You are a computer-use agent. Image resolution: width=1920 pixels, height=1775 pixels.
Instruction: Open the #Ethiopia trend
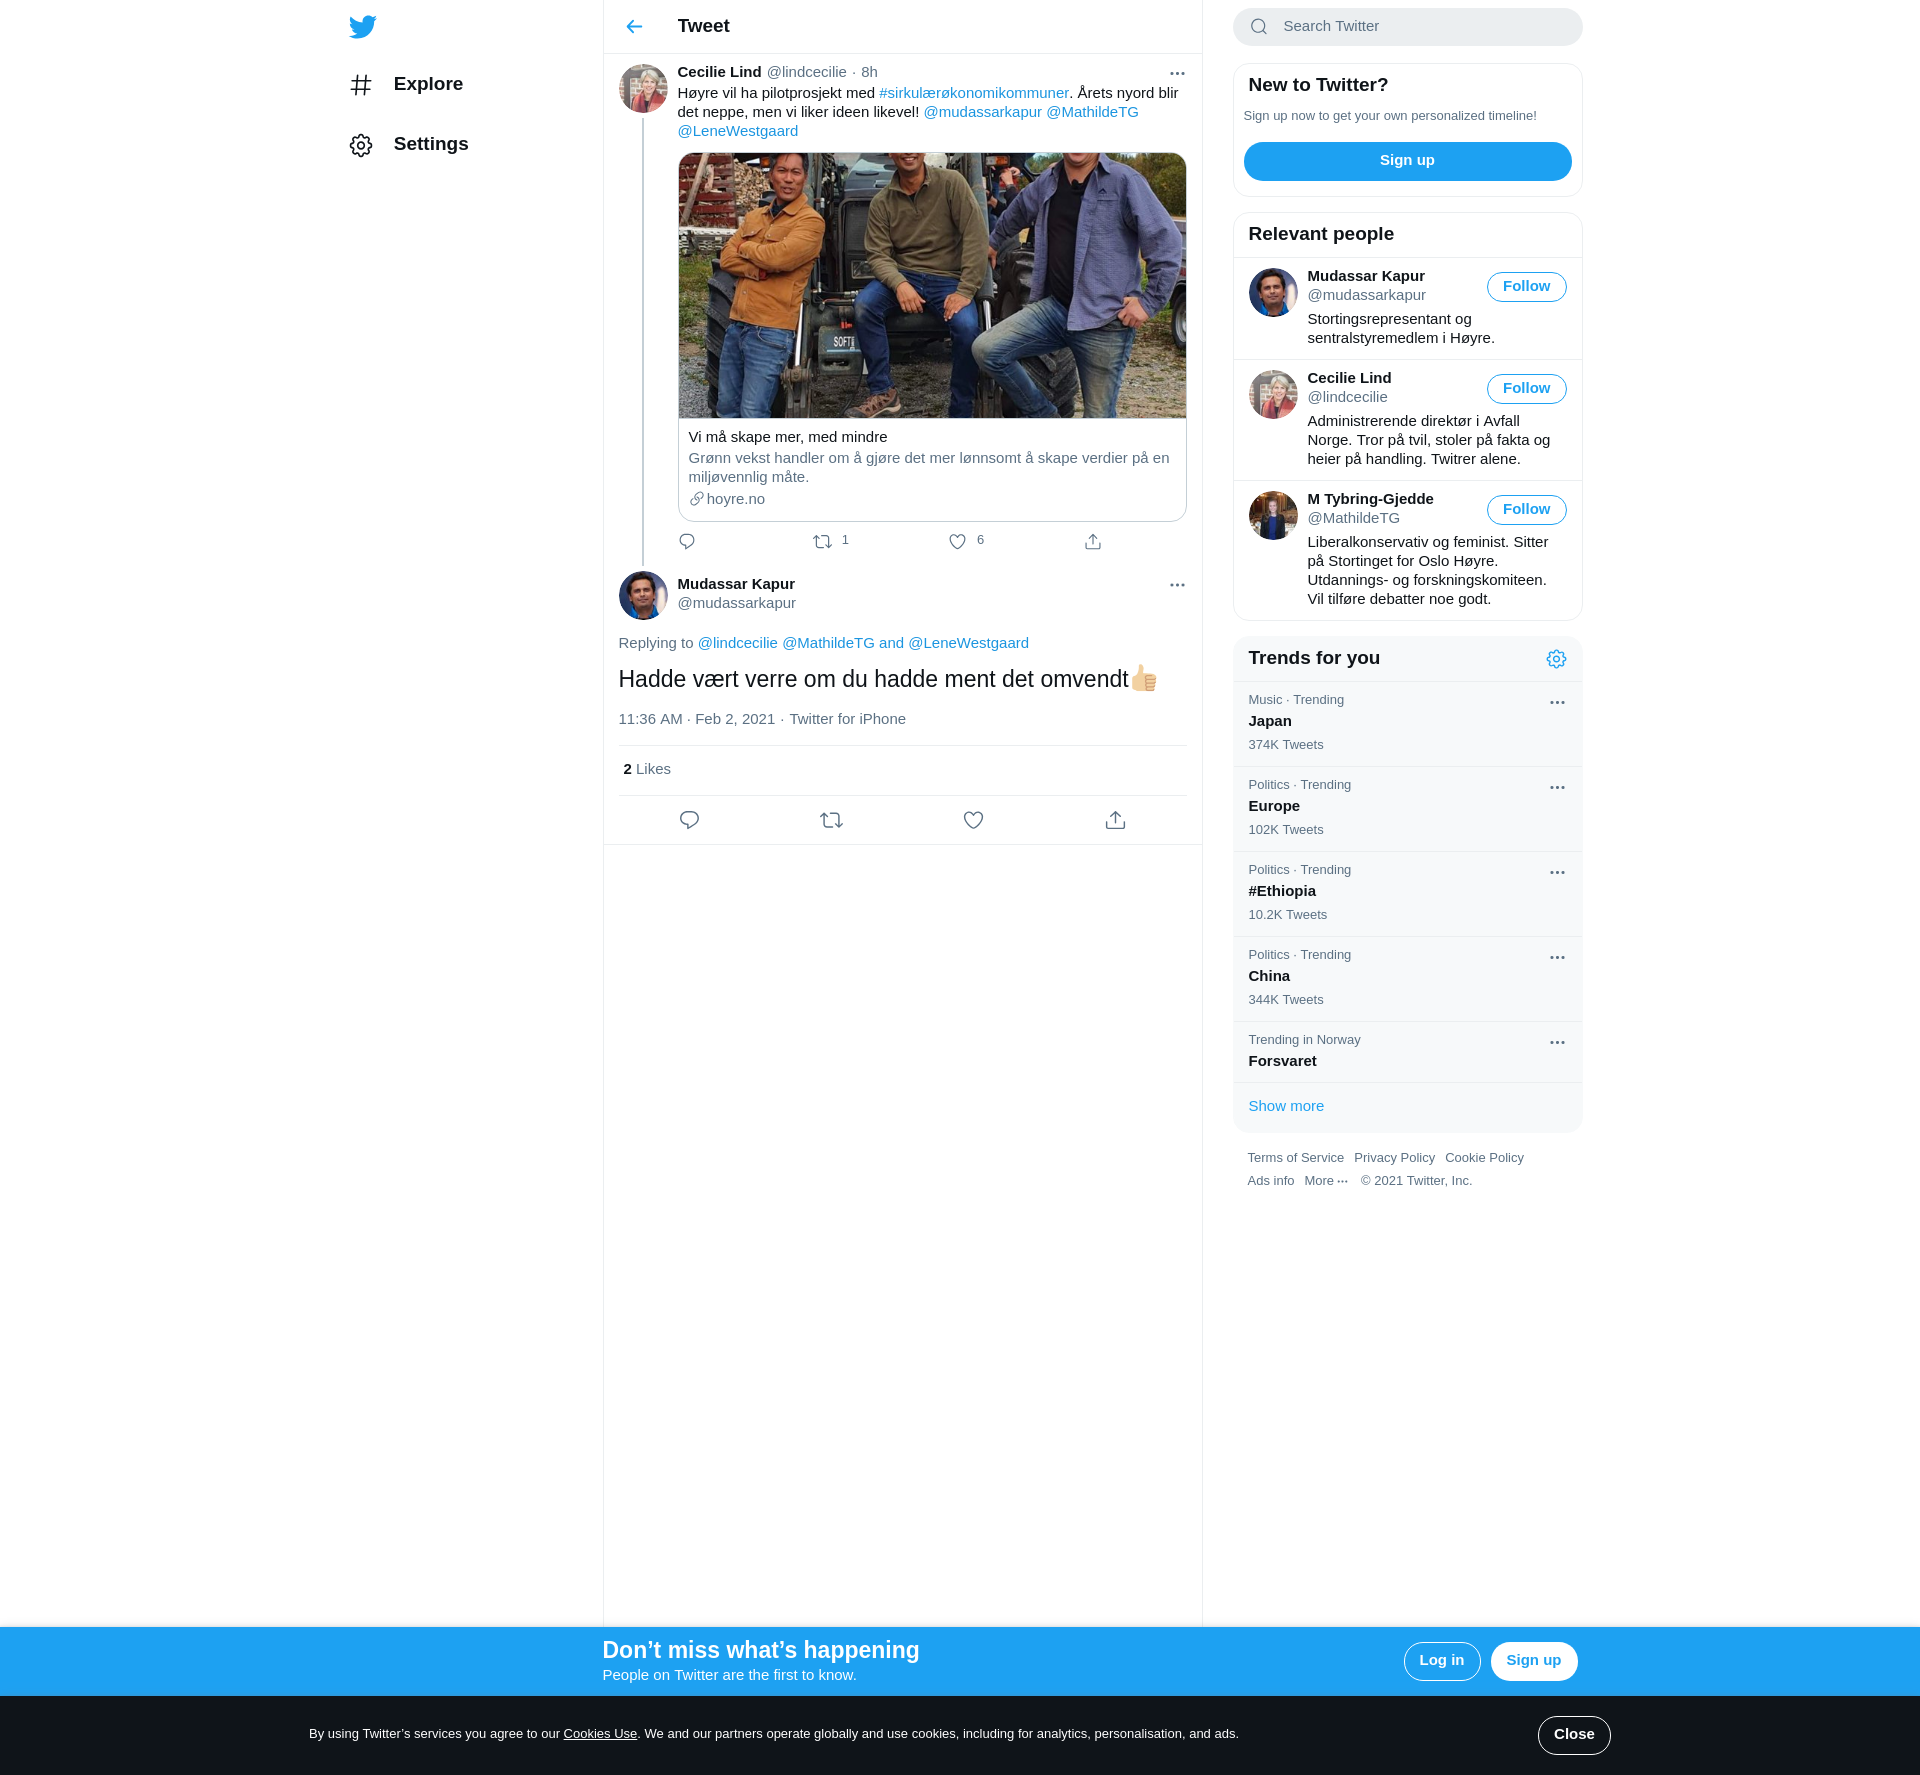pyautogui.click(x=1407, y=894)
